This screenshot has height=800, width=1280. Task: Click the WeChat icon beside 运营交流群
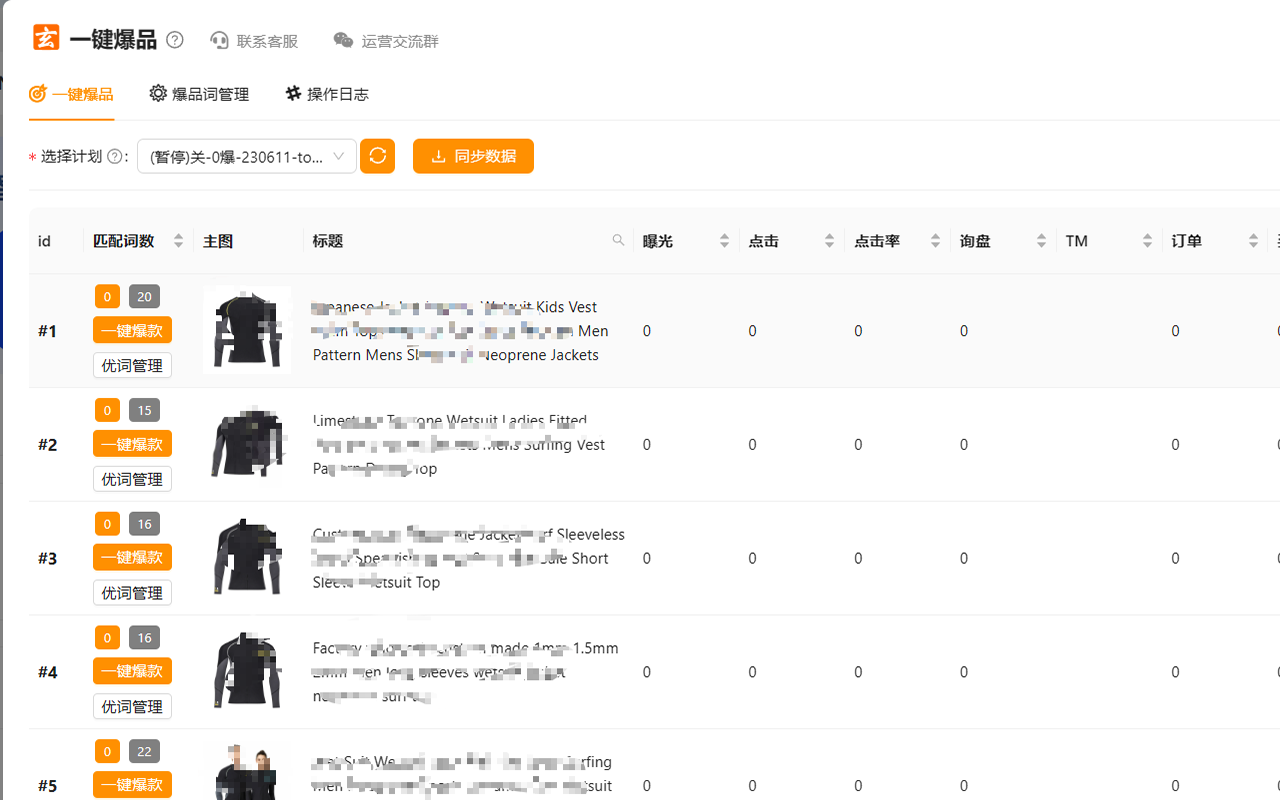coord(343,40)
